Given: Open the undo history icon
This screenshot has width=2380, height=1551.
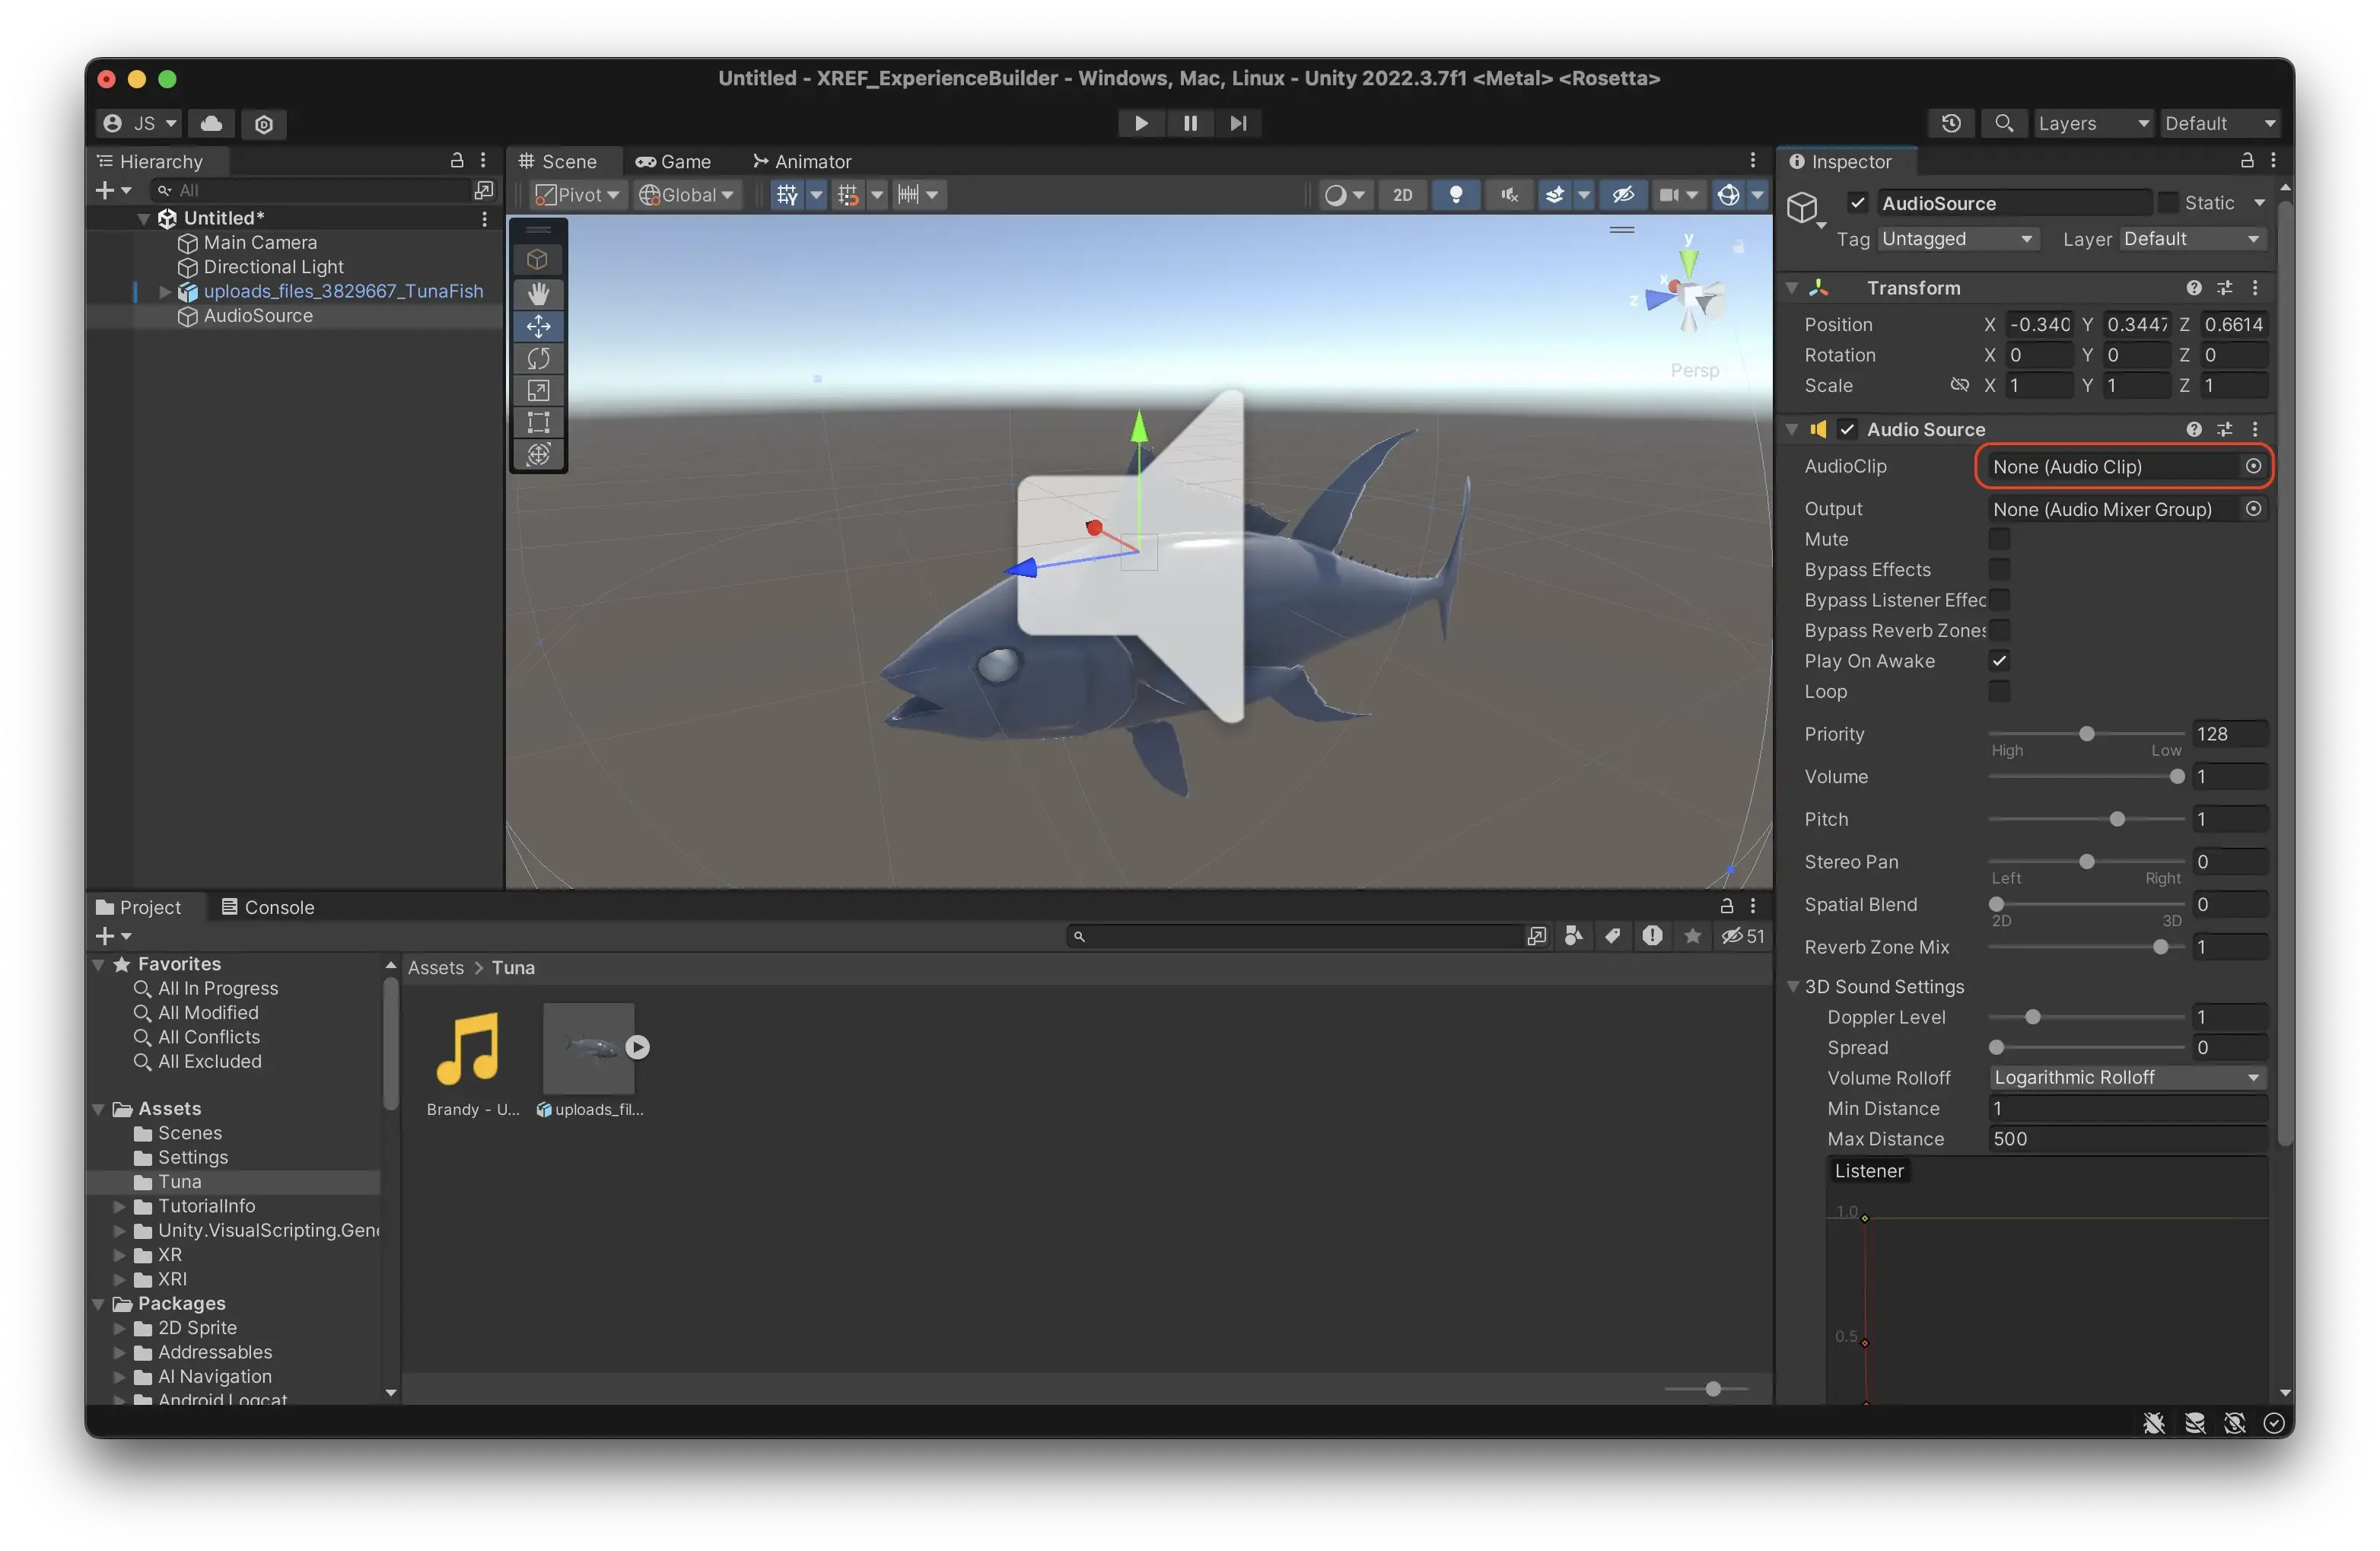Looking at the screenshot, I should click(1950, 123).
